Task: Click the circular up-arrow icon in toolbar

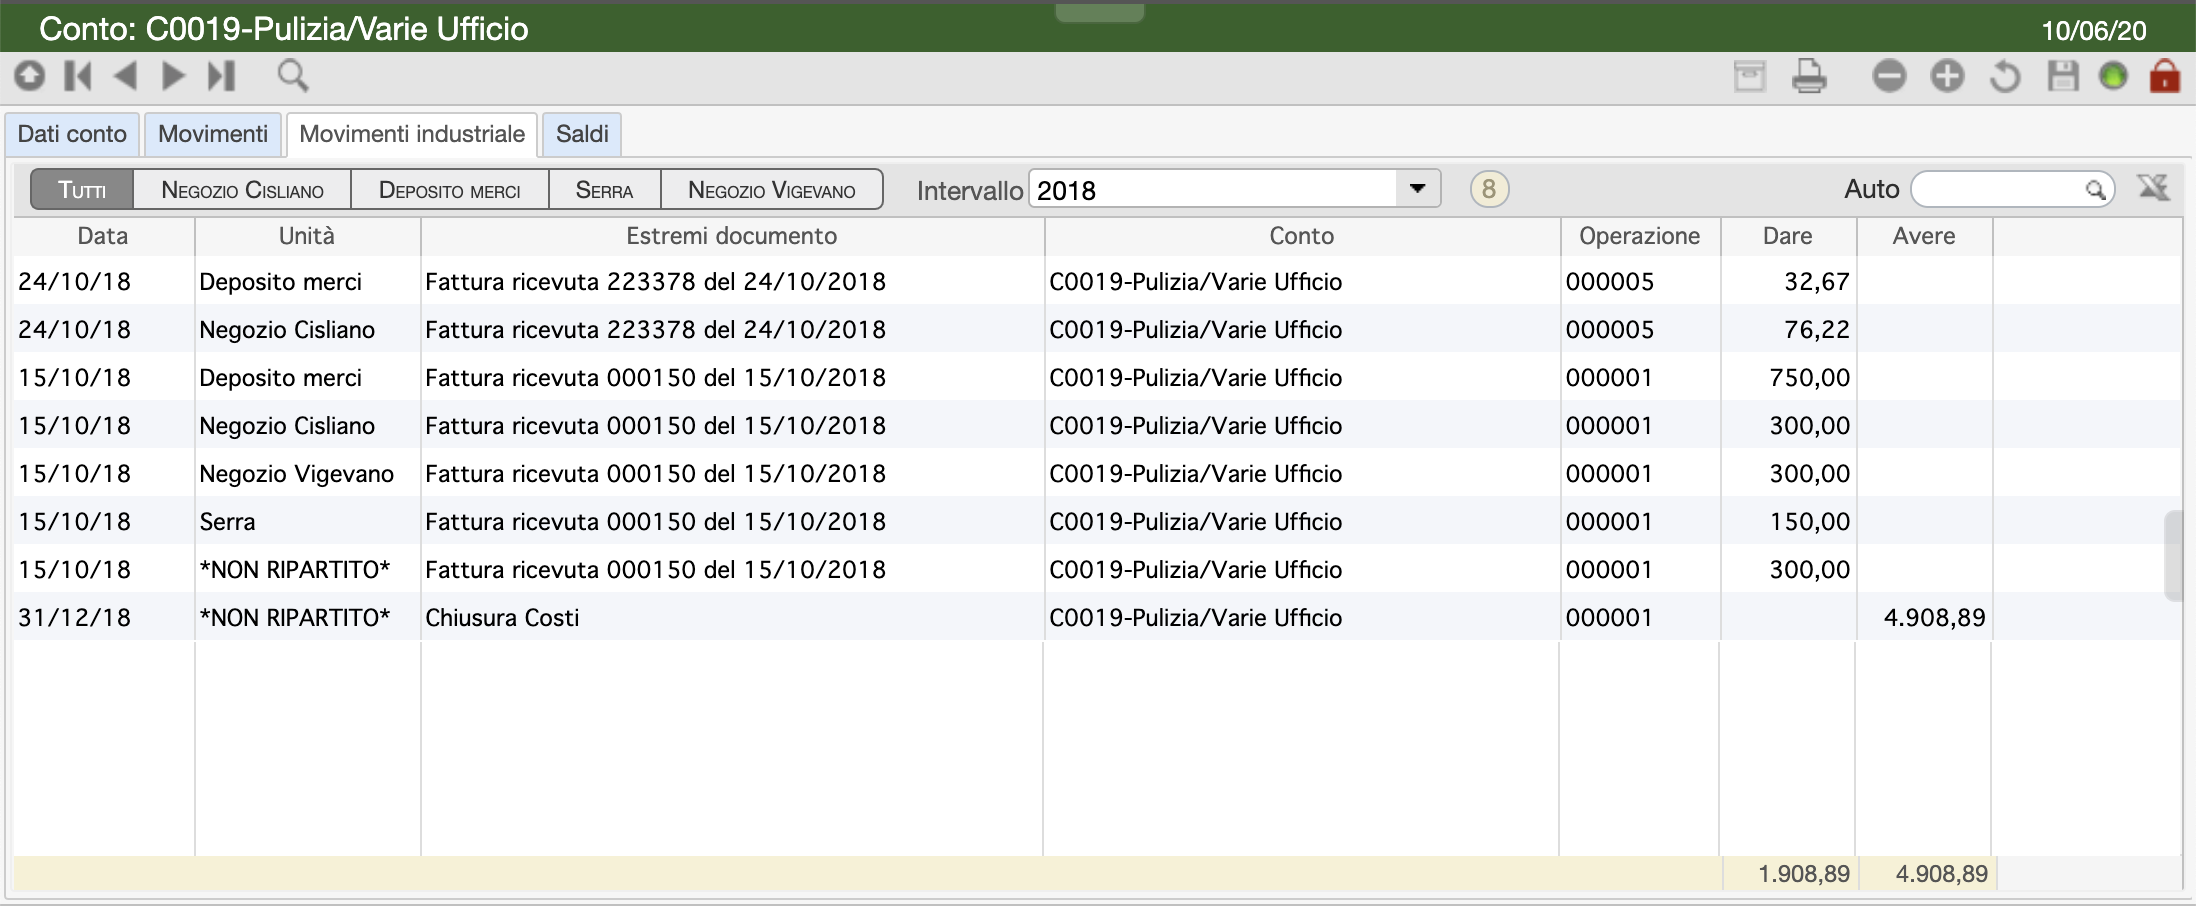Action: coord(30,76)
